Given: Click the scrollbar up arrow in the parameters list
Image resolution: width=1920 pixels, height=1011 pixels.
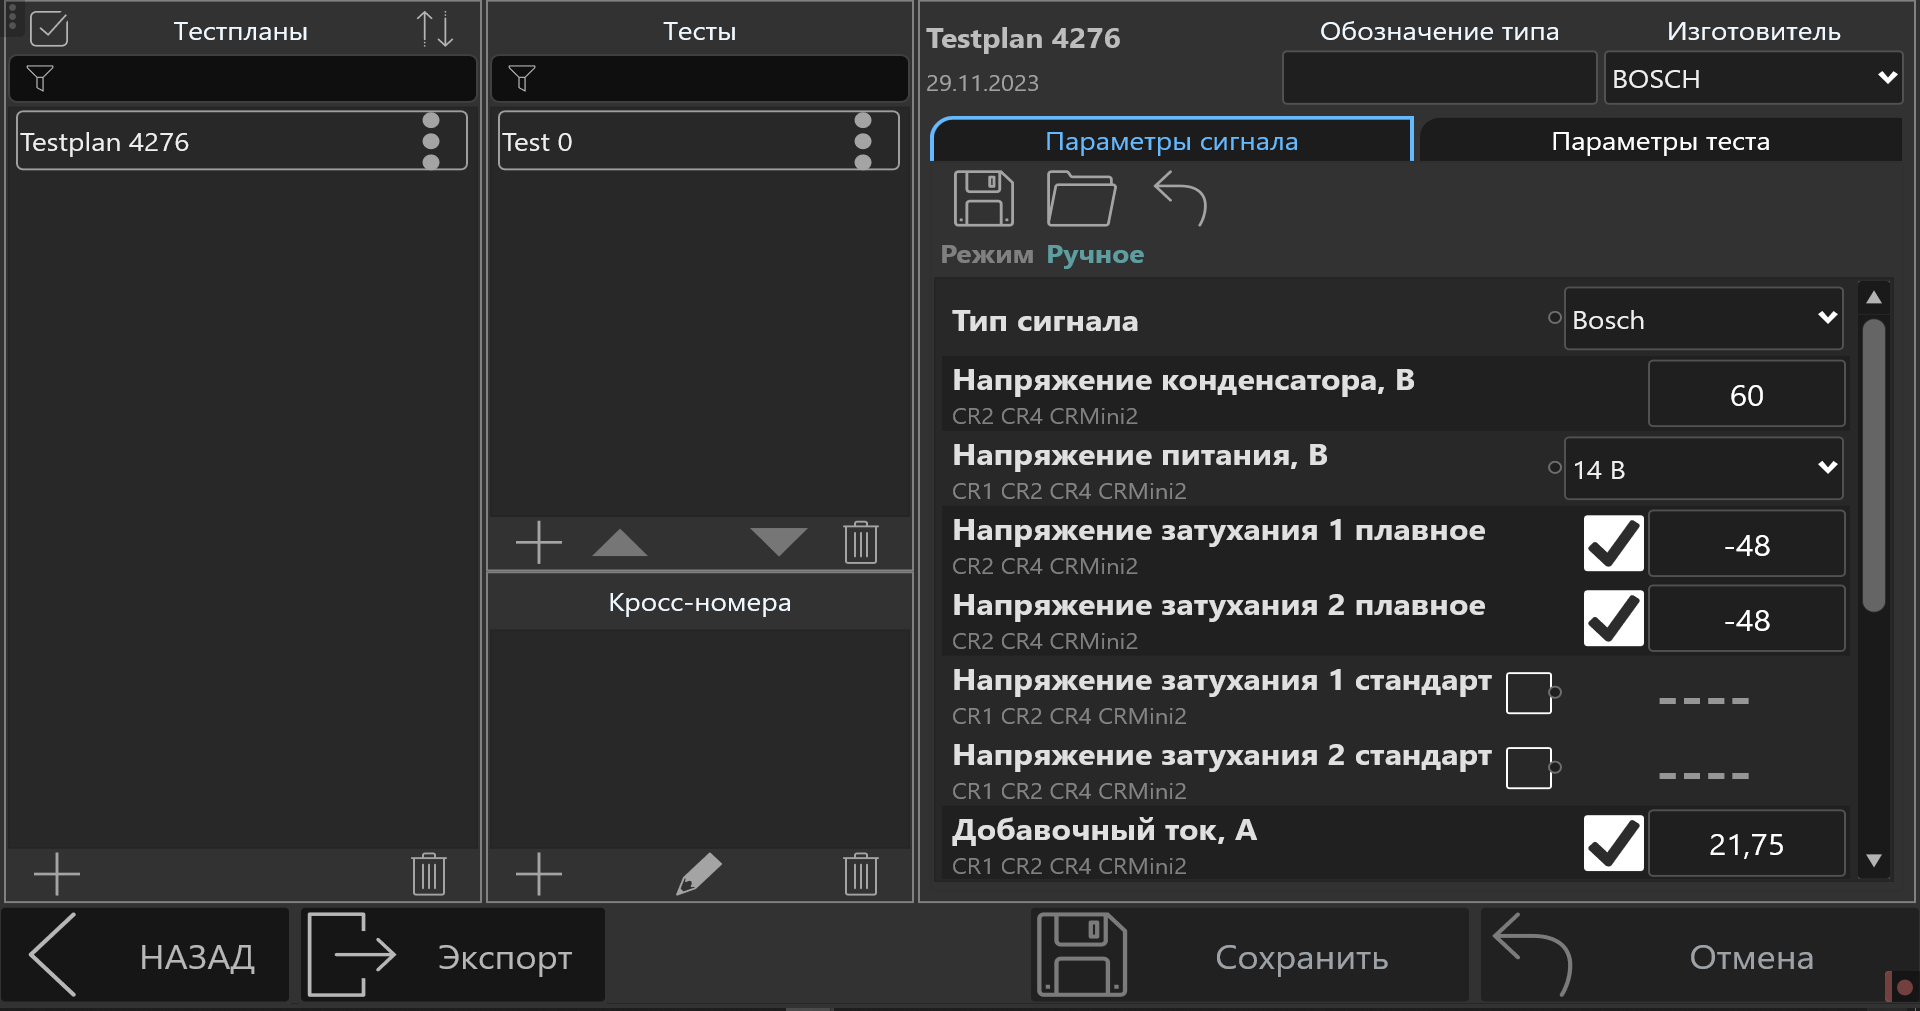Looking at the screenshot, I should coord(1874,297).
